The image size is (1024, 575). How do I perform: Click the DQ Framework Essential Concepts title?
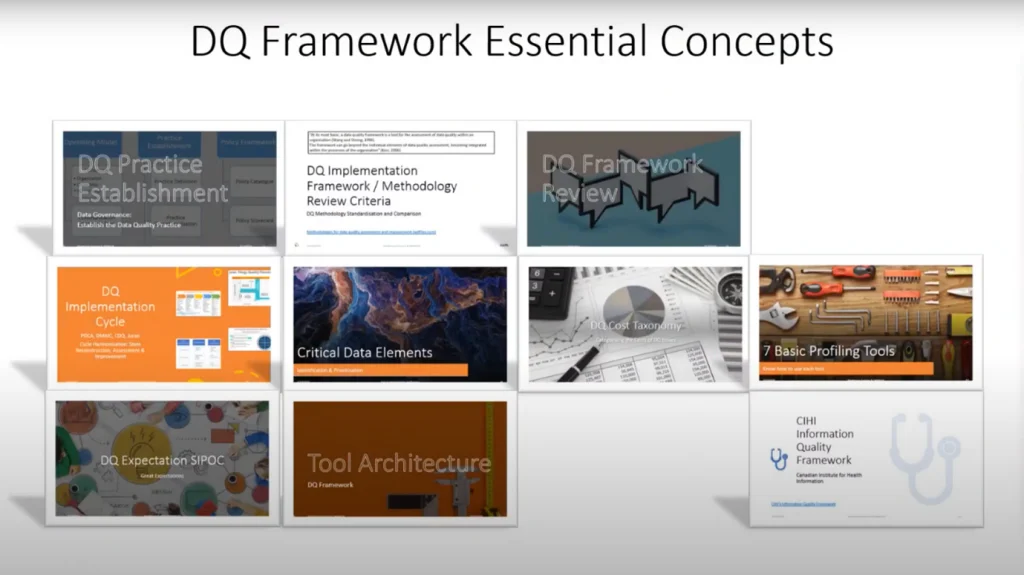coord(512,41)
